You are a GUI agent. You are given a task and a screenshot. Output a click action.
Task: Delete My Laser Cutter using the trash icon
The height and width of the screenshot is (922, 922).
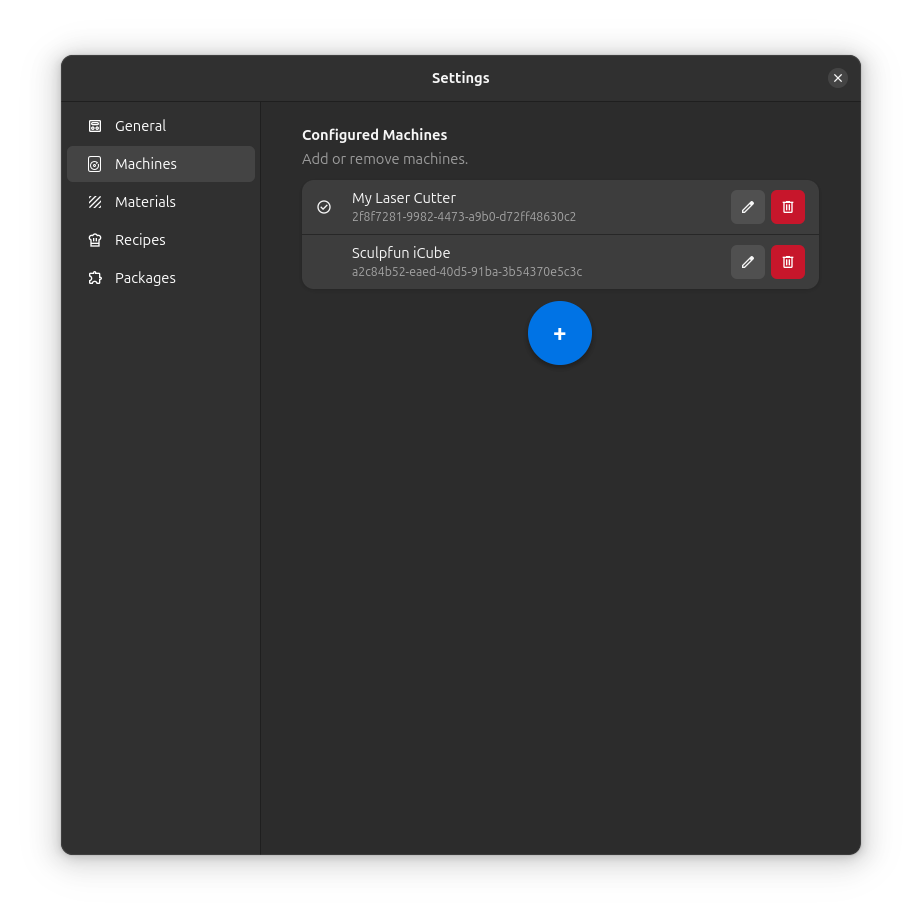coord(787,207)
